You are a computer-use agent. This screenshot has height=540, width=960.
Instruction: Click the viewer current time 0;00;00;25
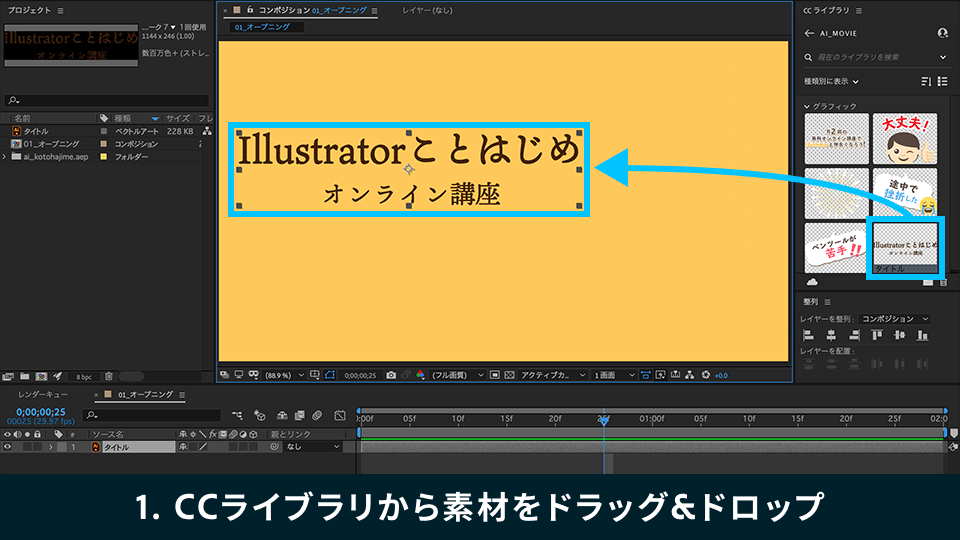pyautogui.click(x=360, y=375)
